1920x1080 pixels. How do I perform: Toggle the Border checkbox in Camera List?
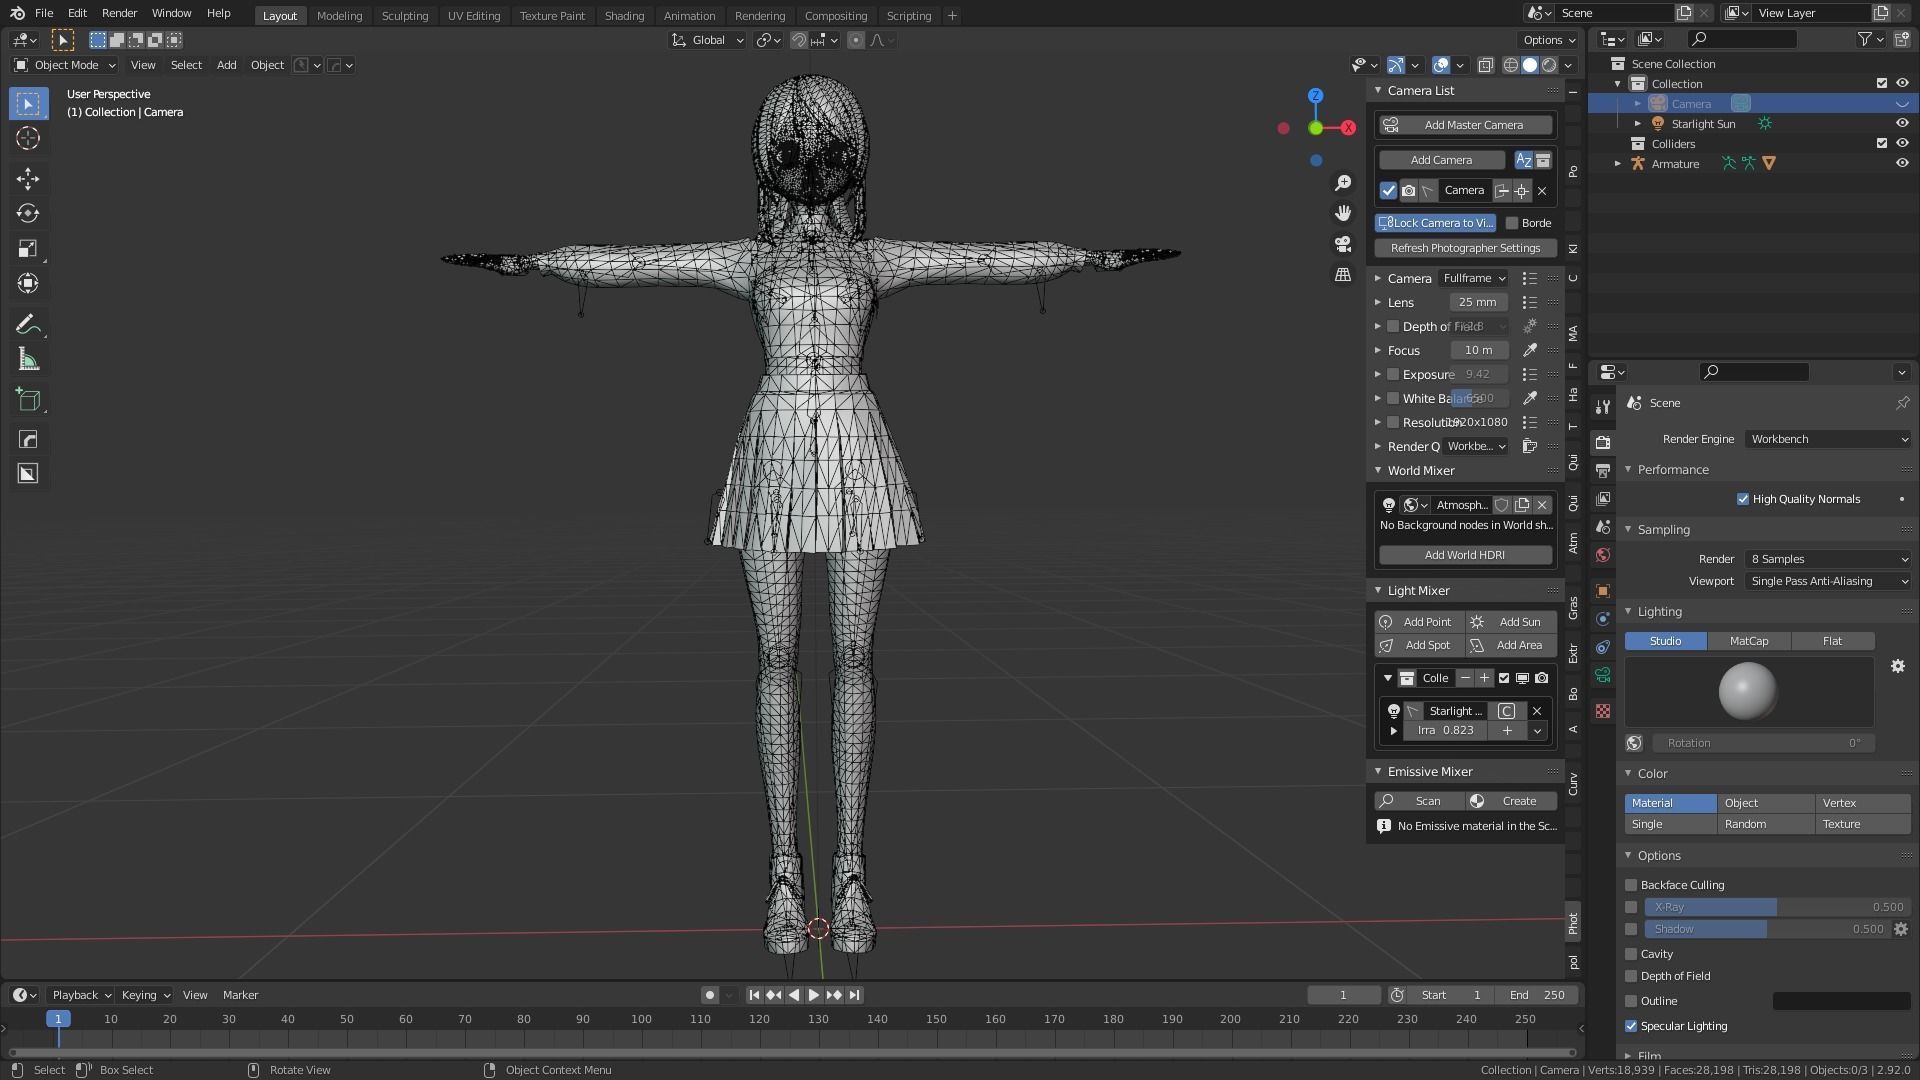tap(1512, 223)
